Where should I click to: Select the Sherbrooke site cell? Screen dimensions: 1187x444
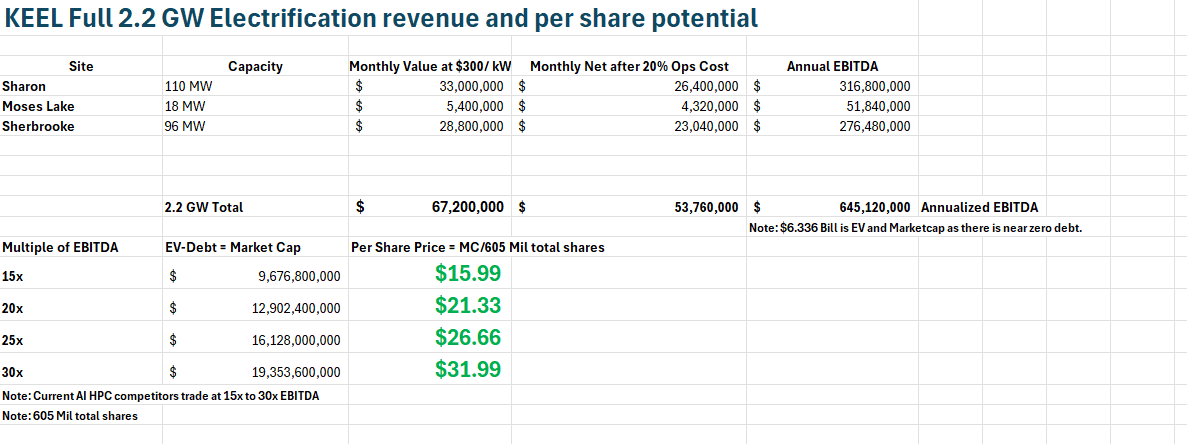pos(81,126)
